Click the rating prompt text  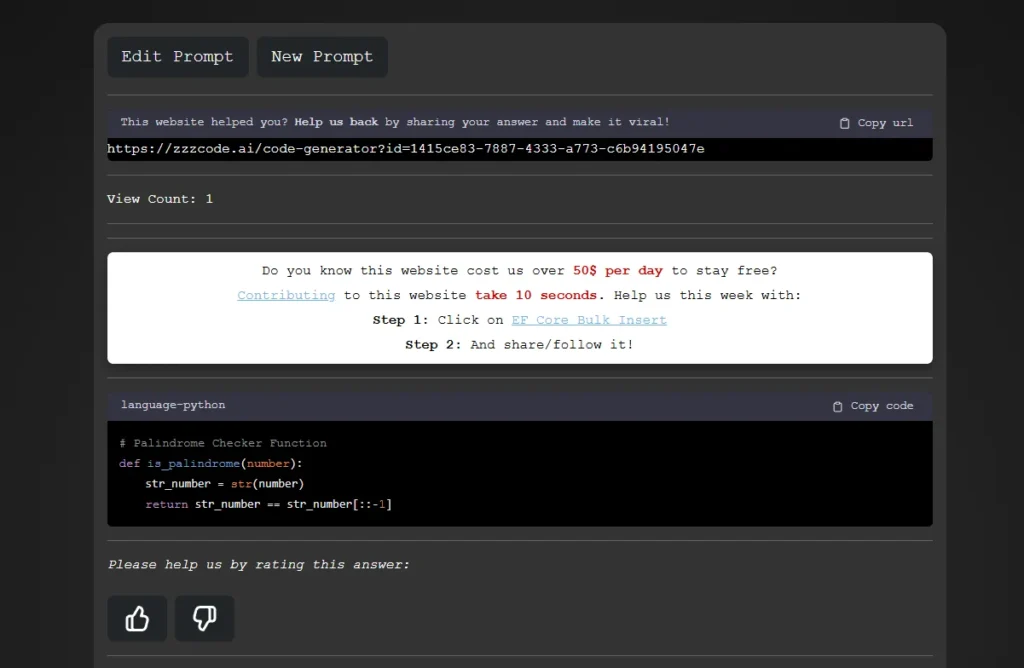(x=258, y=564)
